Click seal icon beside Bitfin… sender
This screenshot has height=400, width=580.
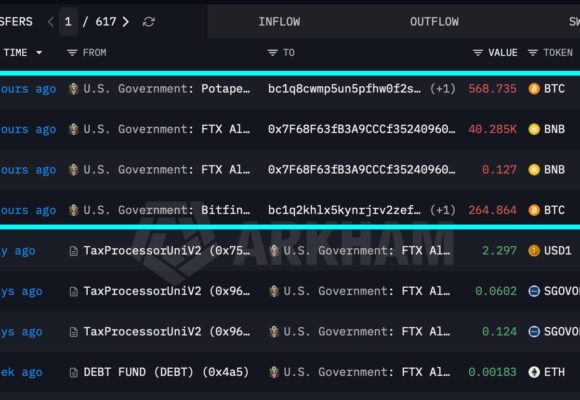click(x=74, y=210)
